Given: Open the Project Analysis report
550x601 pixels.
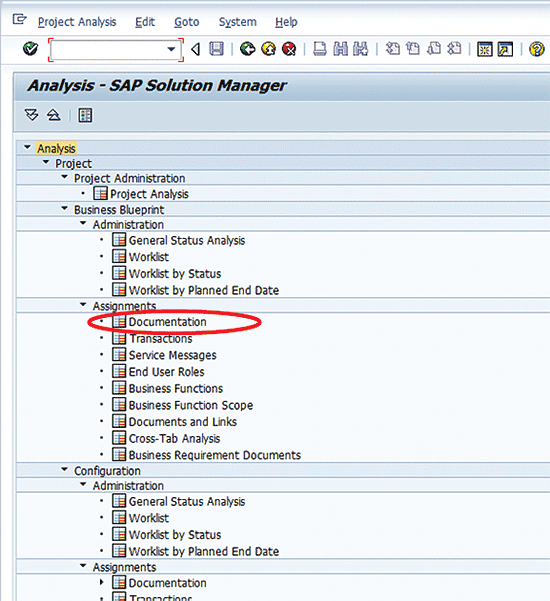Looking at the screenshot, I should pos(149,194).
